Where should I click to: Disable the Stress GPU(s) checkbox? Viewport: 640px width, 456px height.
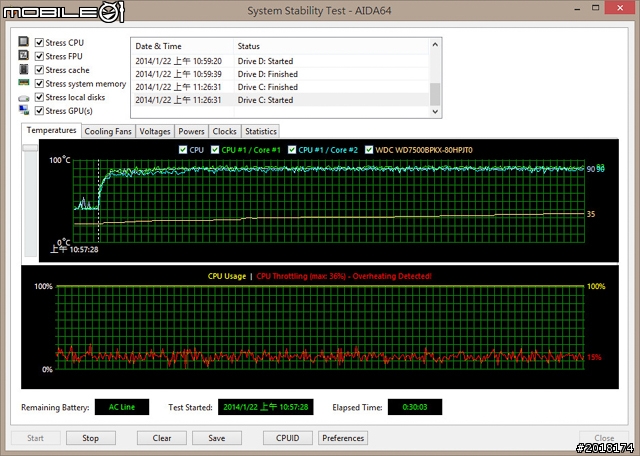click(39, 111)
